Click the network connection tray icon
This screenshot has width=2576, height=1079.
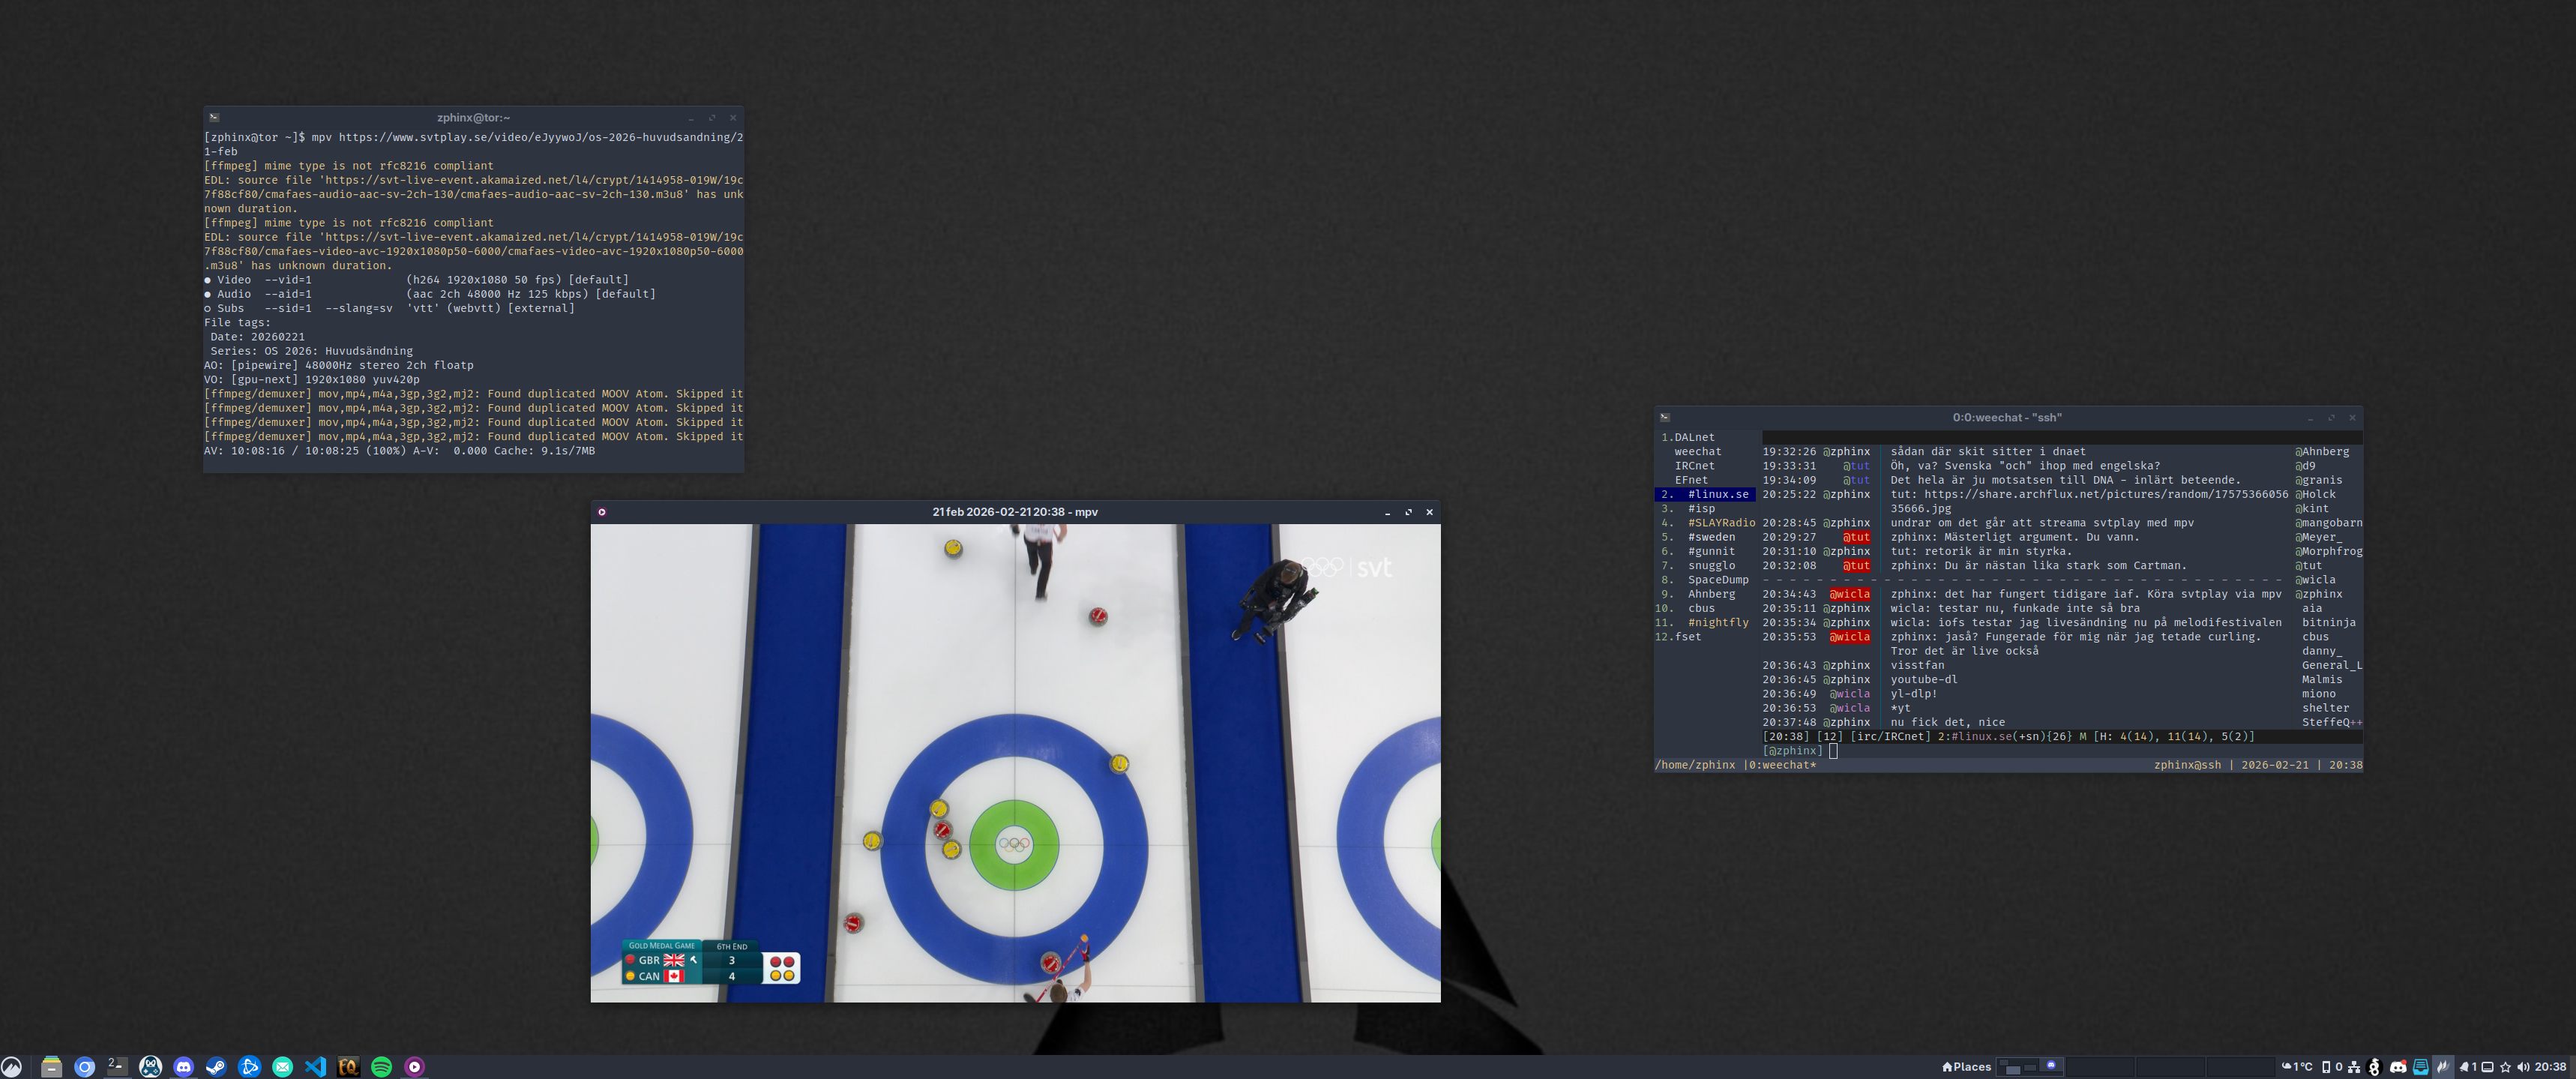click(2354, 1067)
